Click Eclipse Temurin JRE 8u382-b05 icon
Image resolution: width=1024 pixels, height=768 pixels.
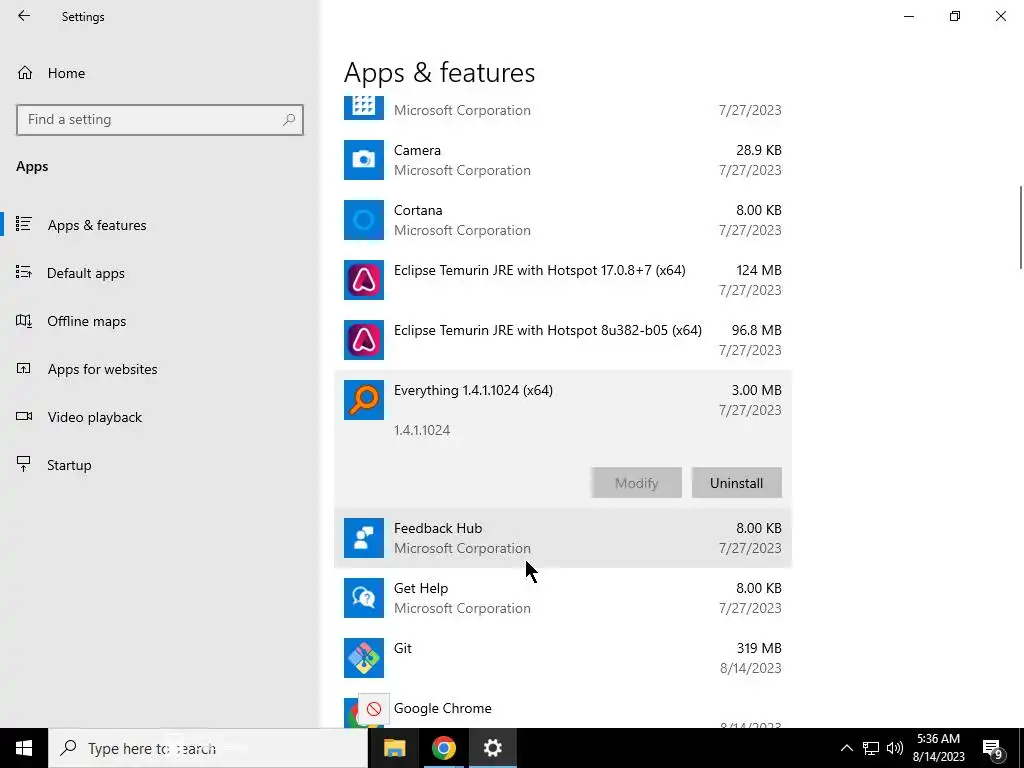pos(364,340)
